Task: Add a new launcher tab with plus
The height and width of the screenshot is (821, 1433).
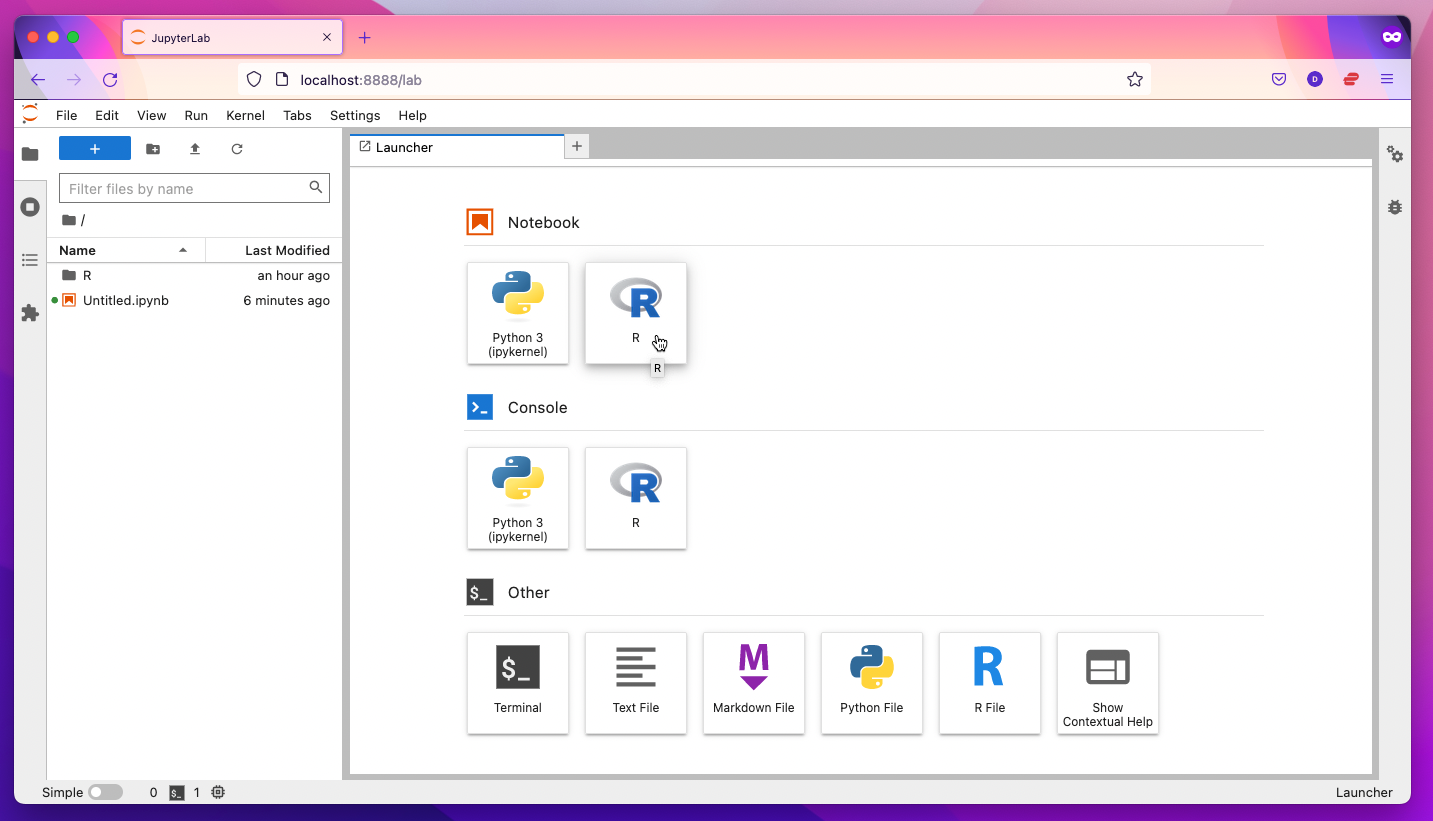Action: click(576, 147)
